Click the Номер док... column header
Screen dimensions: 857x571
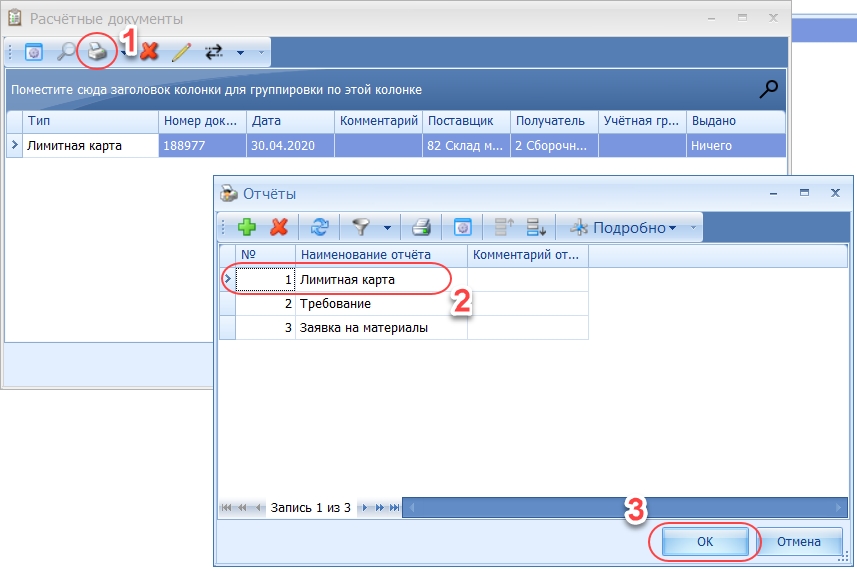202,121
